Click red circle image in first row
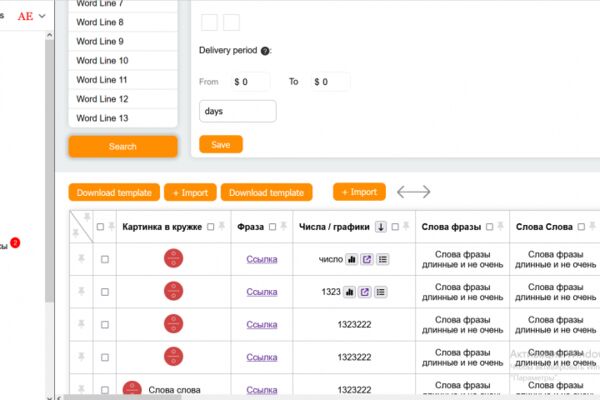Image resolution: width=600 pixels, height=400 pixels. (173, 258)
